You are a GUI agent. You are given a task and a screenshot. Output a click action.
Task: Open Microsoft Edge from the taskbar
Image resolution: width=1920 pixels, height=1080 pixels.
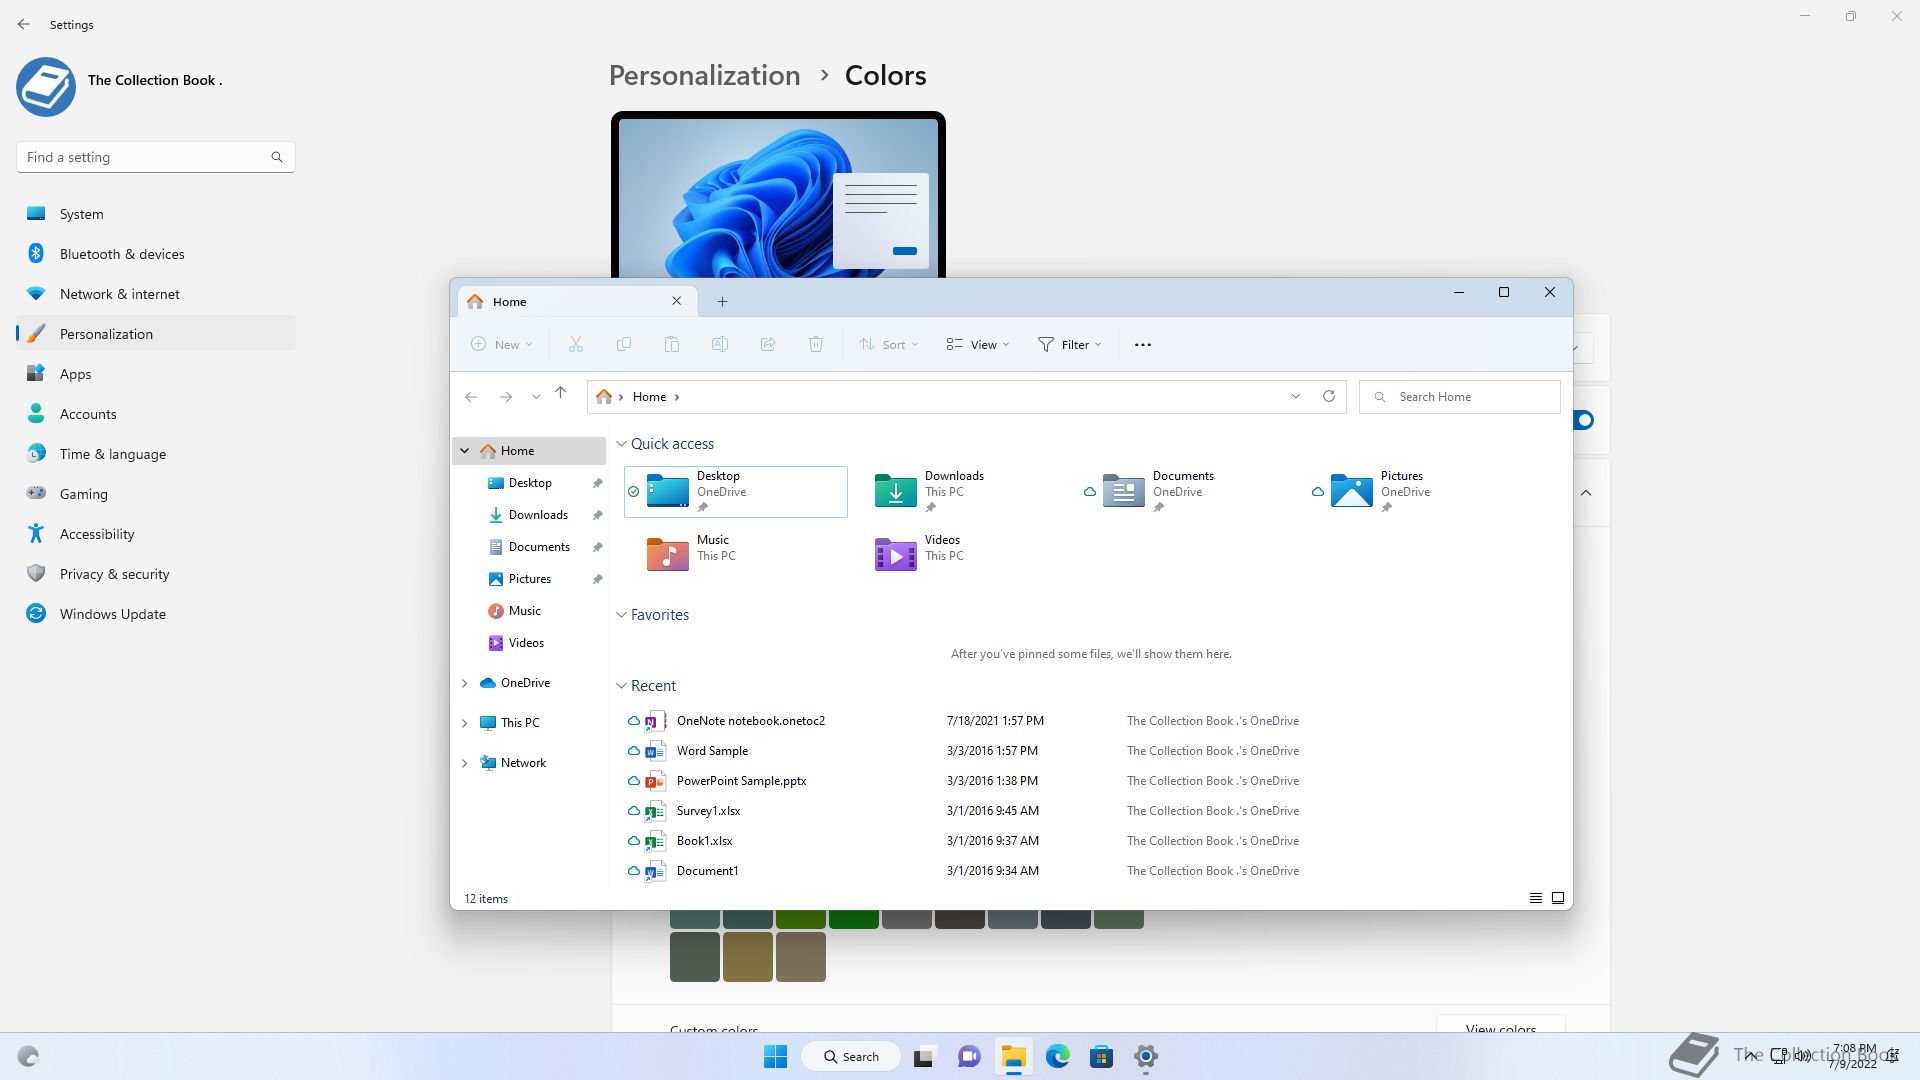1058,1056
